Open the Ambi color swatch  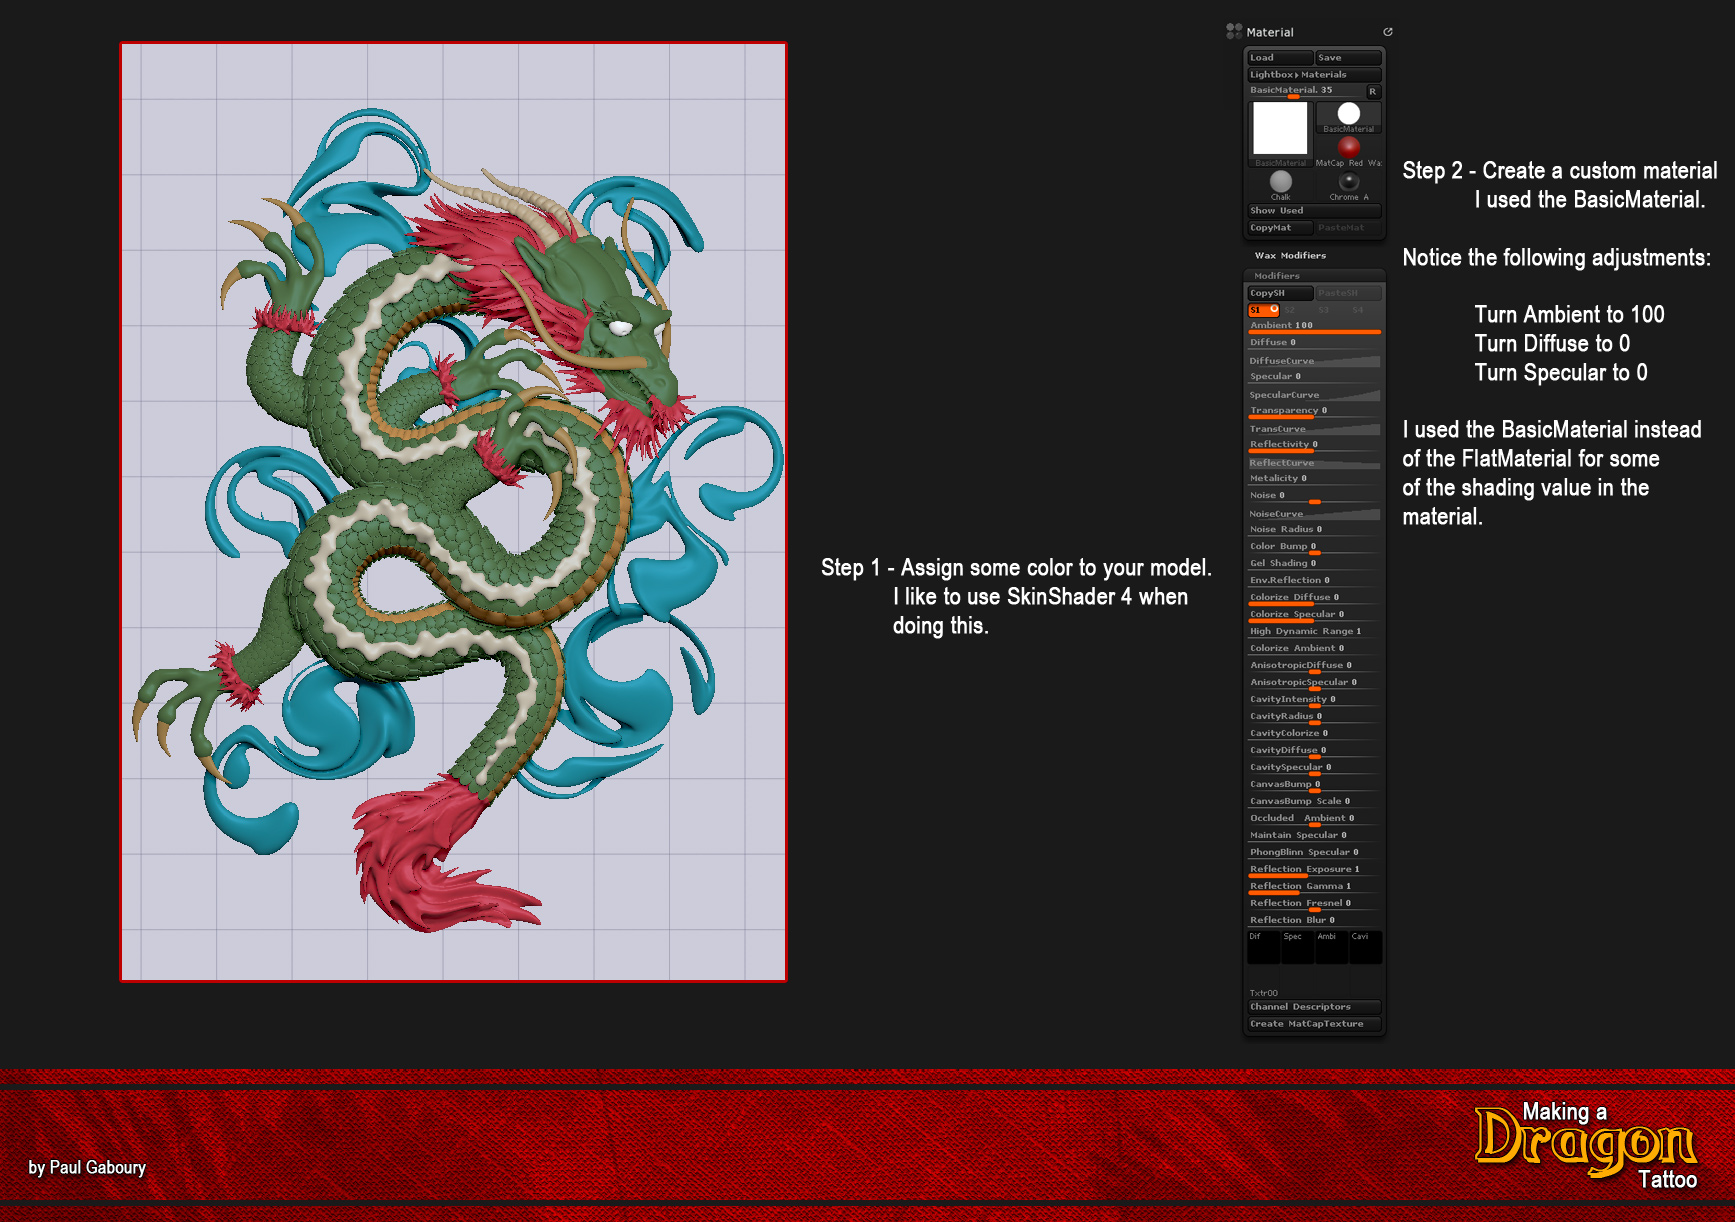pyautogui.click(x=1332, y=948)
